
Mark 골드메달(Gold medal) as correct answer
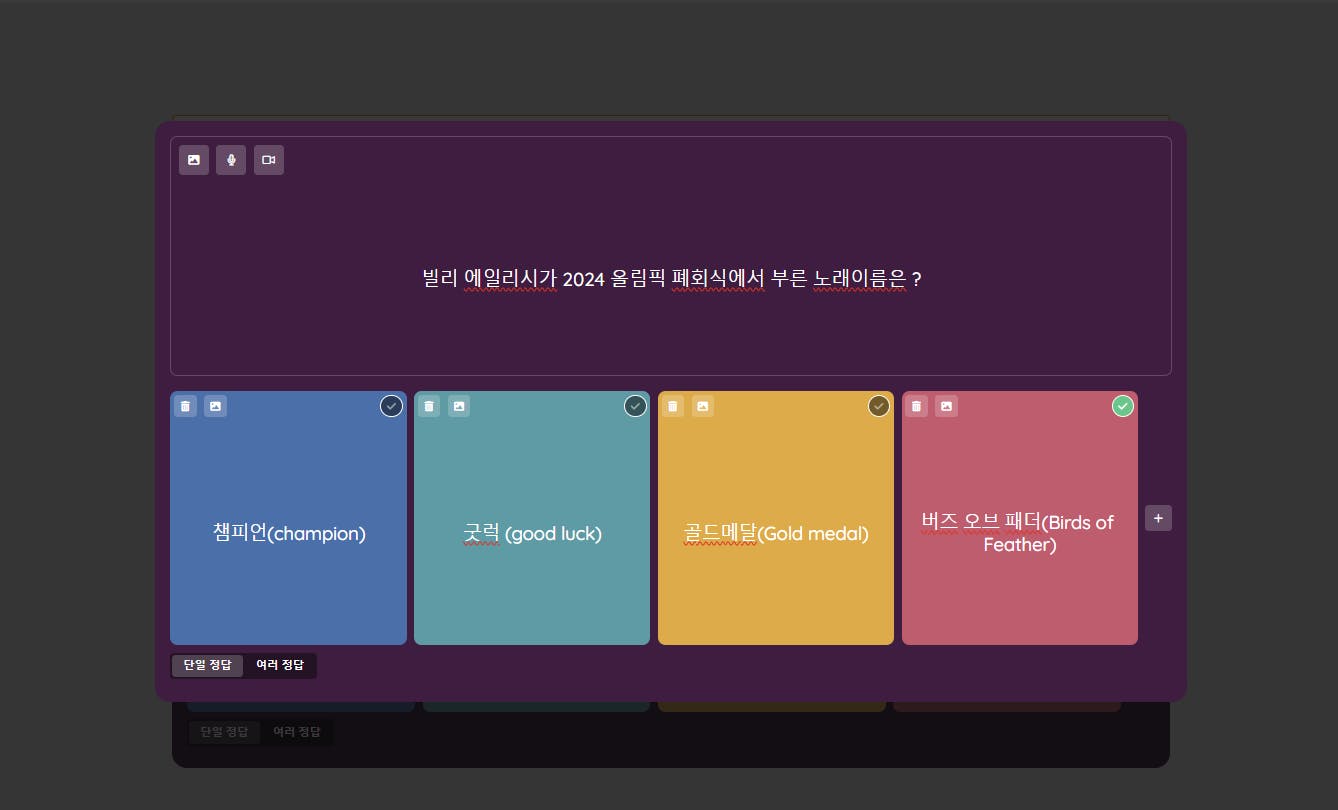[879, 406]
